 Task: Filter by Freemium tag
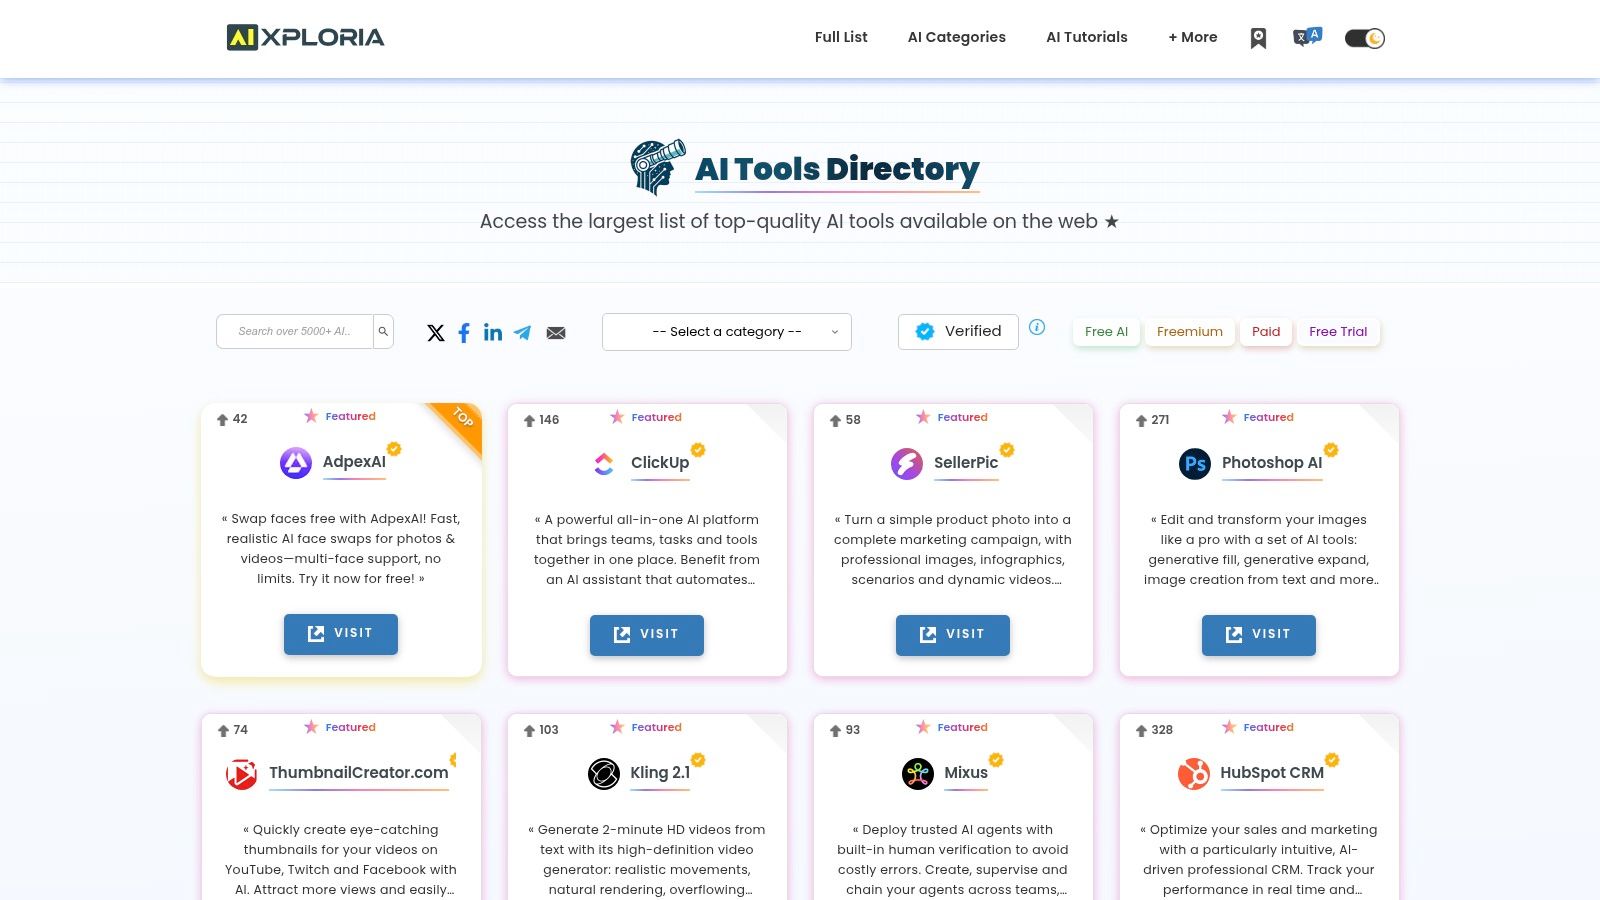[x=1190, y=332]
